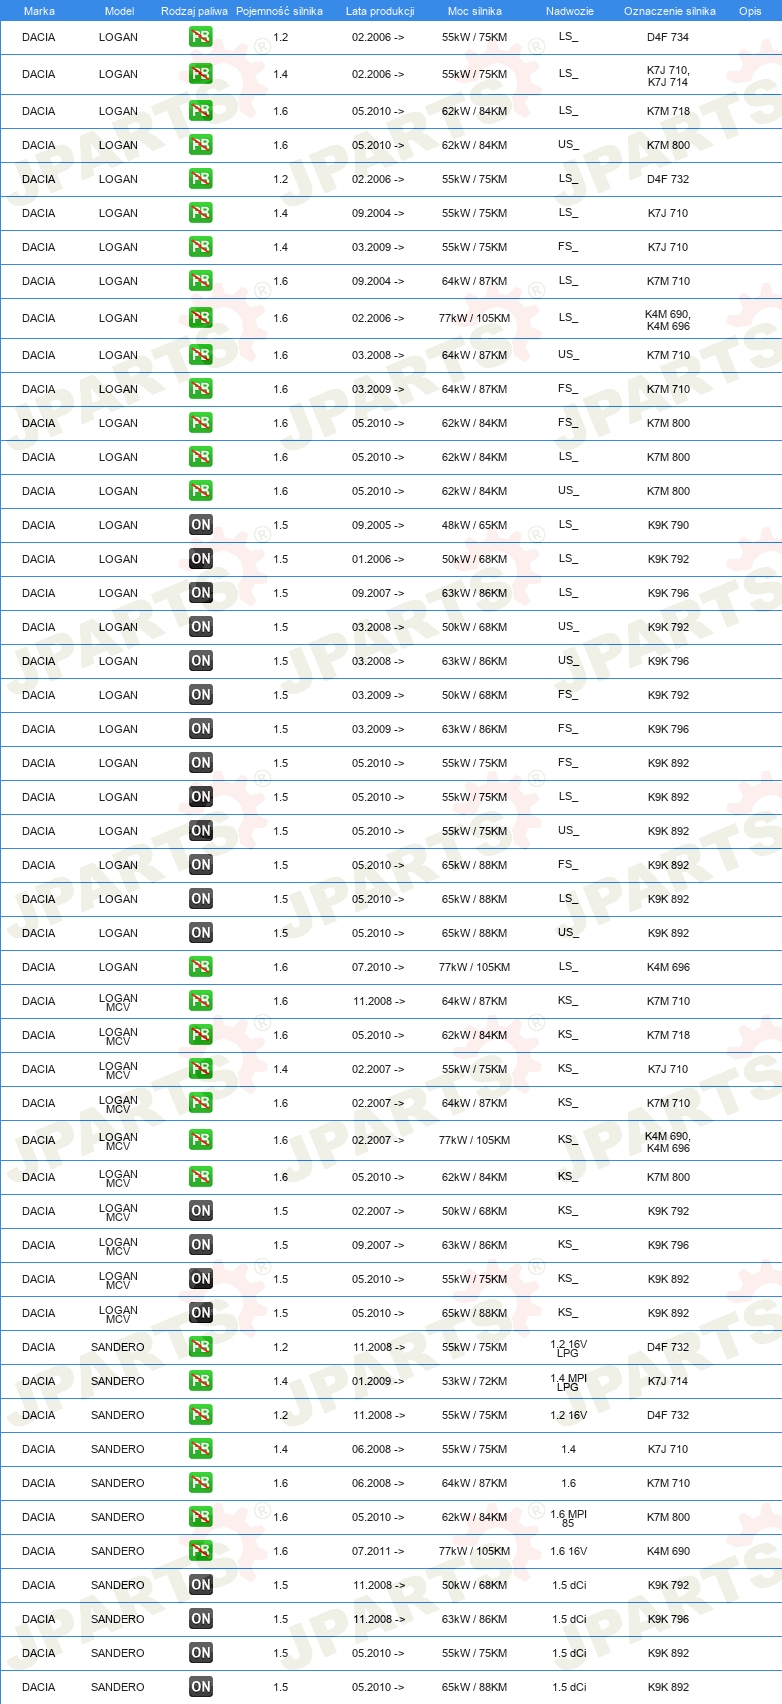Click K7M 718 code in LOGAN MCV row
Screen dimensions: 782x1704
668,1035
